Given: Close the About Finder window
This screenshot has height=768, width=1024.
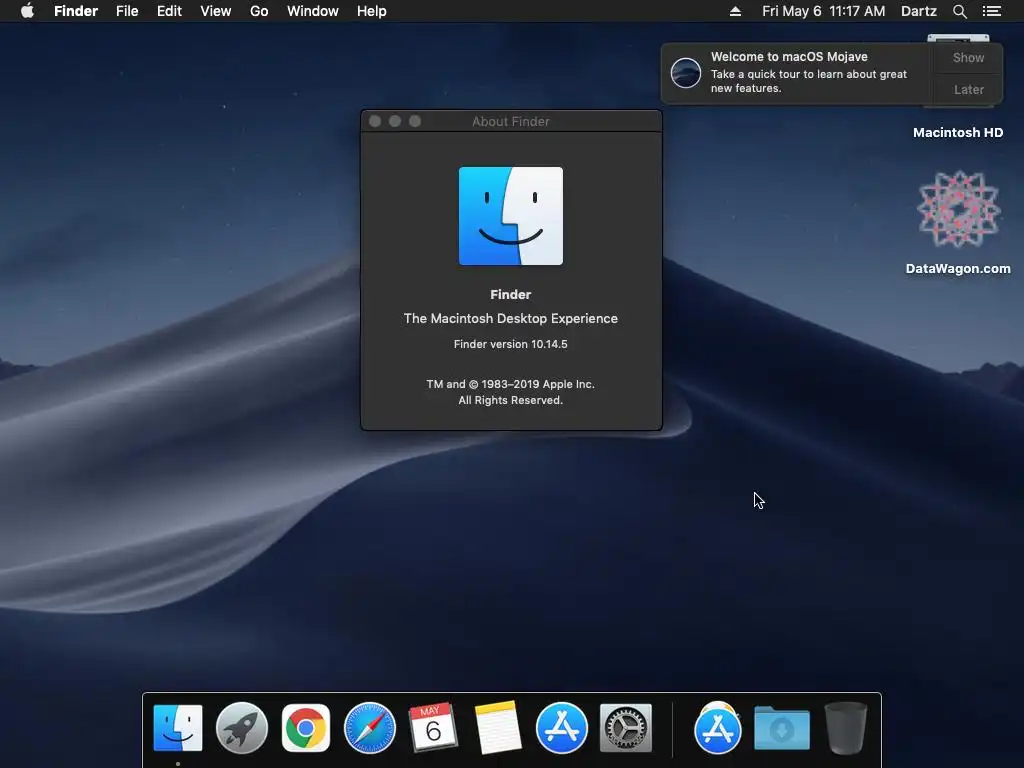Looking at the screenshot, I should point(375,121).
